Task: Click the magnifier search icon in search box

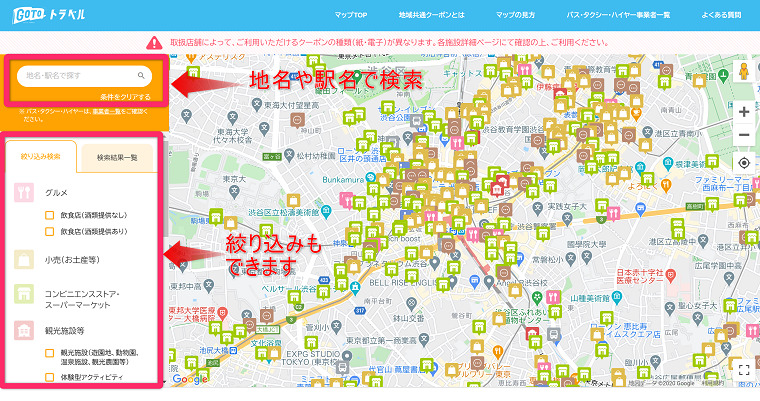Action: [x=141, y=76]
